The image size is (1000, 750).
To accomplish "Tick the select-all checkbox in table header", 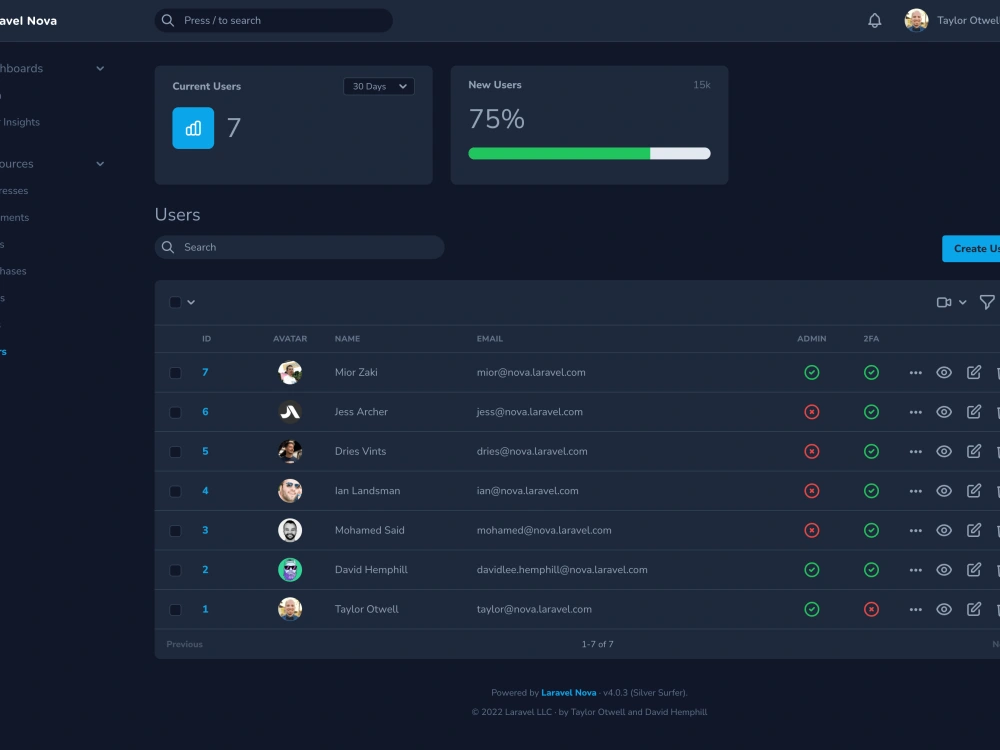I will coord(175,302).
